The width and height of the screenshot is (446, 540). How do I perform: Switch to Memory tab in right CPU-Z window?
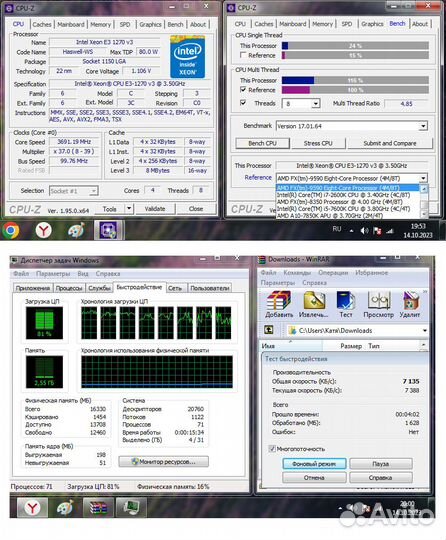coord(322,24)
